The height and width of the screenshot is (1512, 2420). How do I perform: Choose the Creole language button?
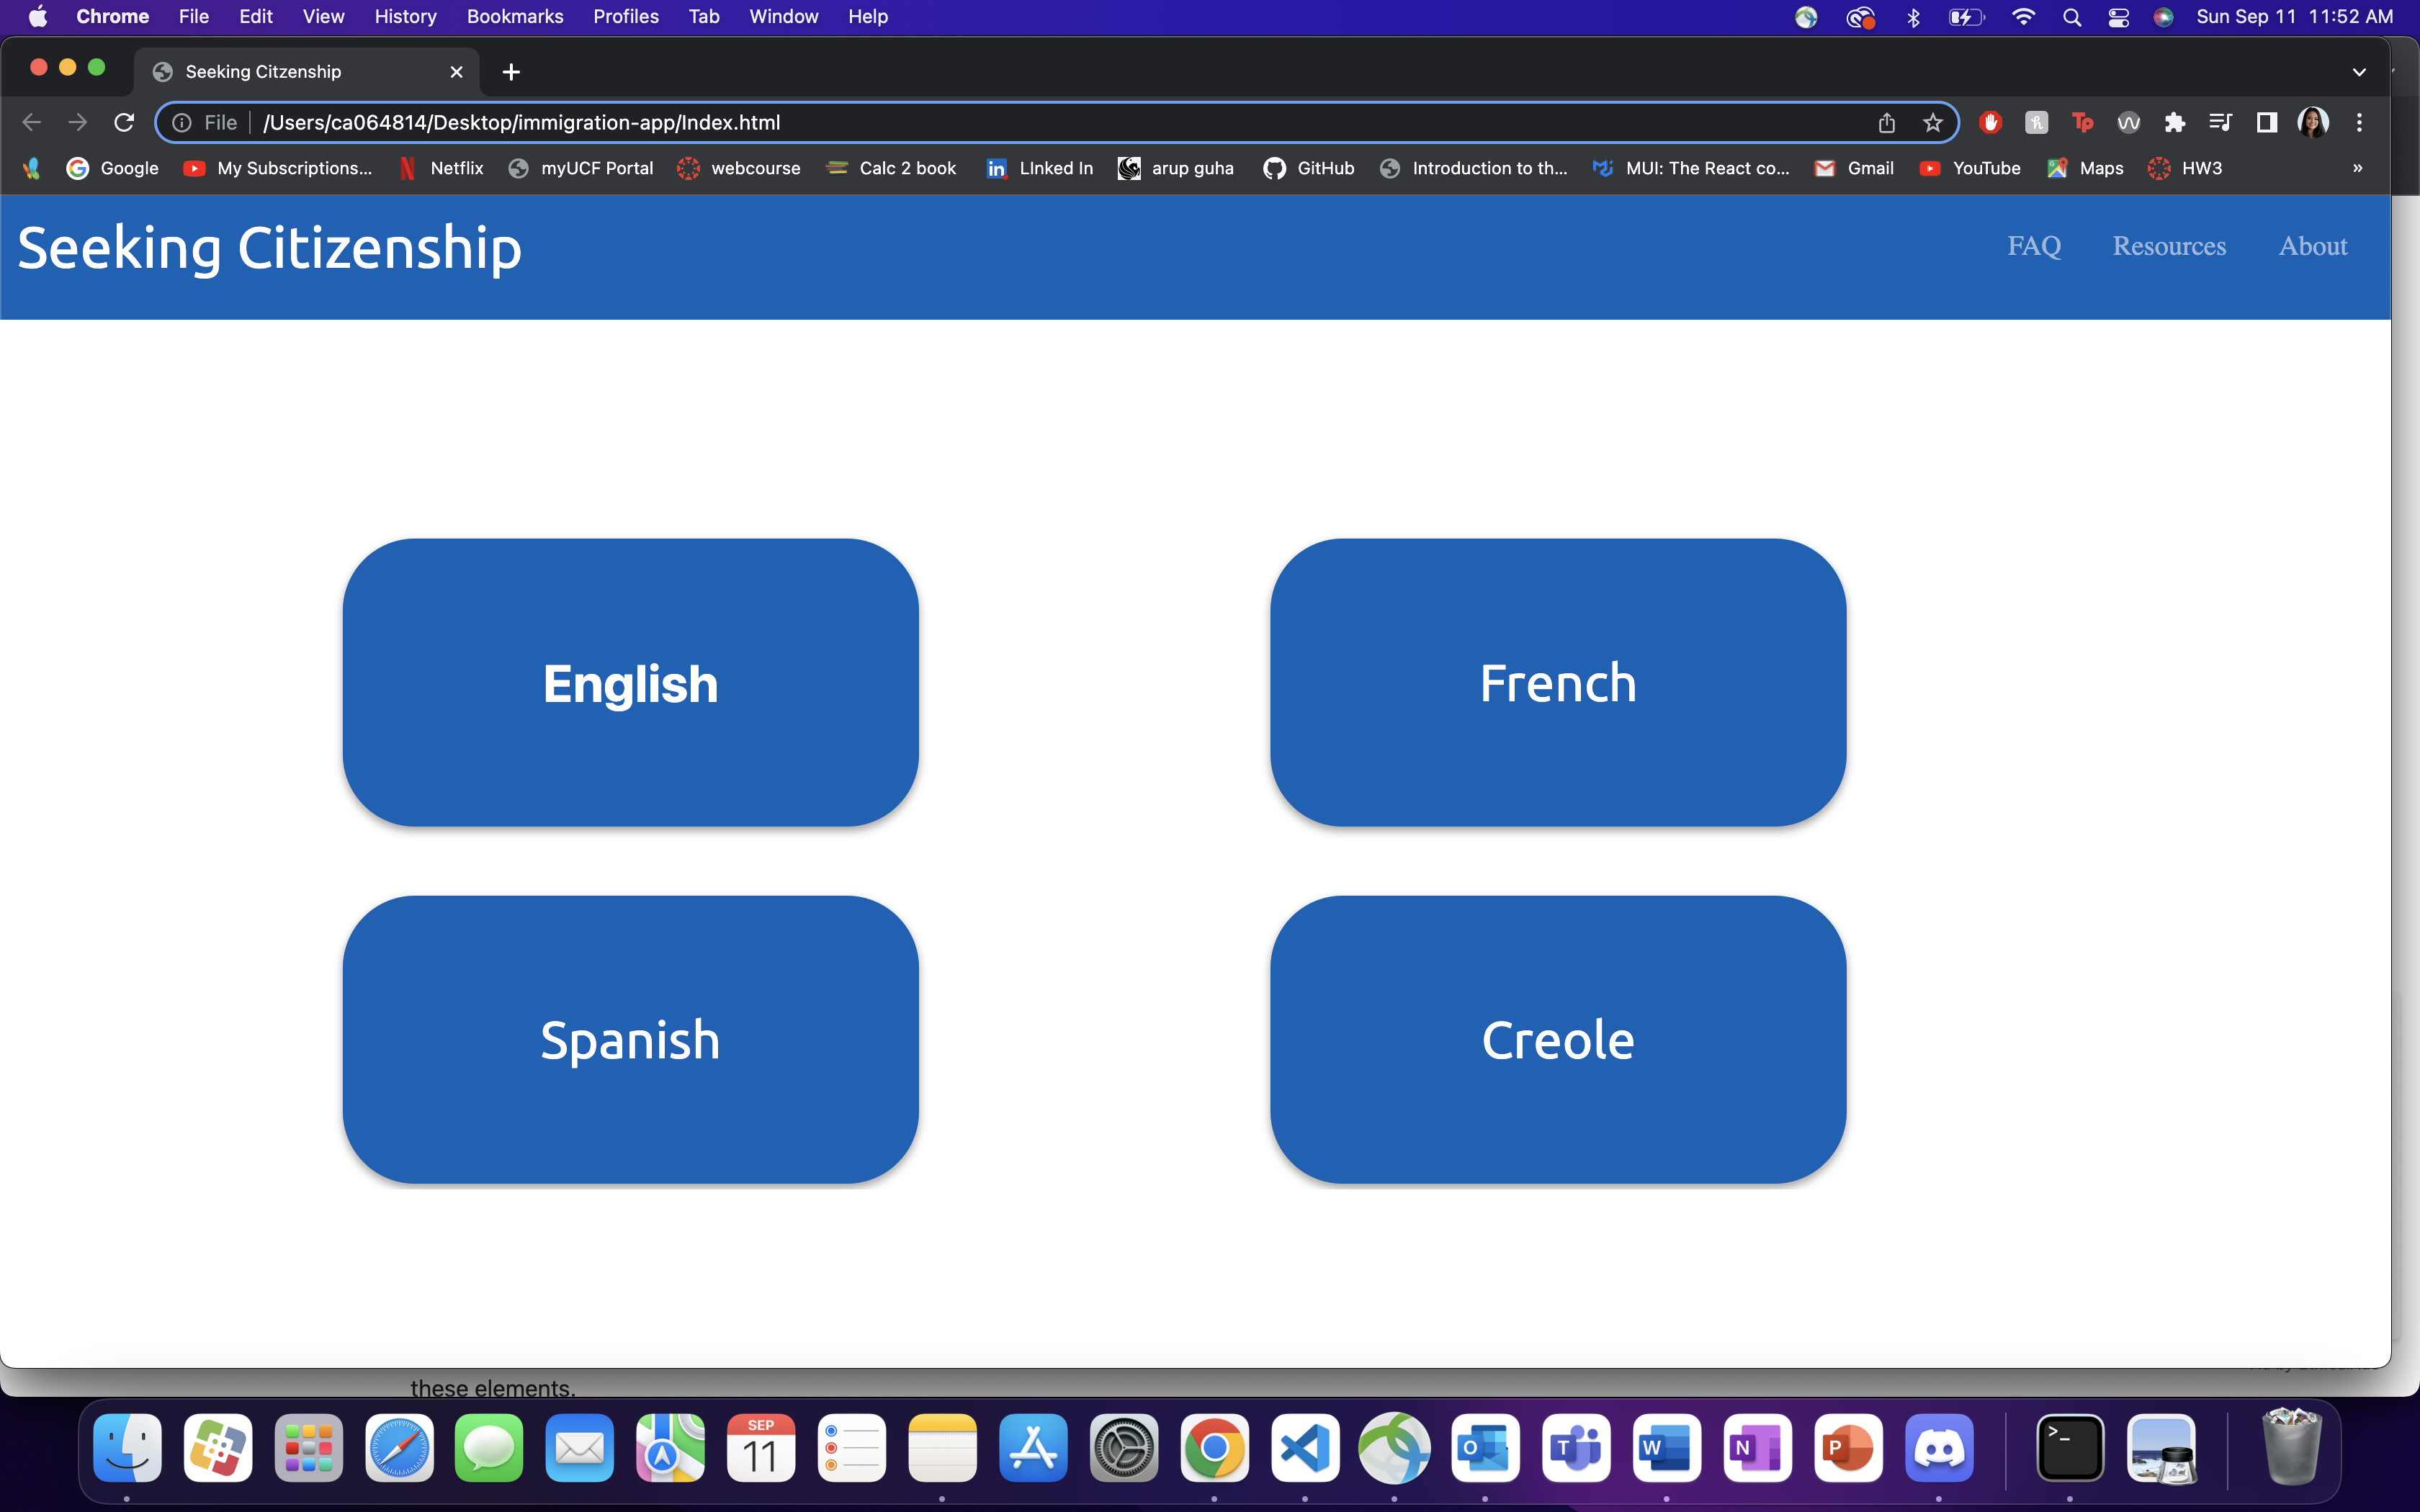click(x=1557, y=1039)
